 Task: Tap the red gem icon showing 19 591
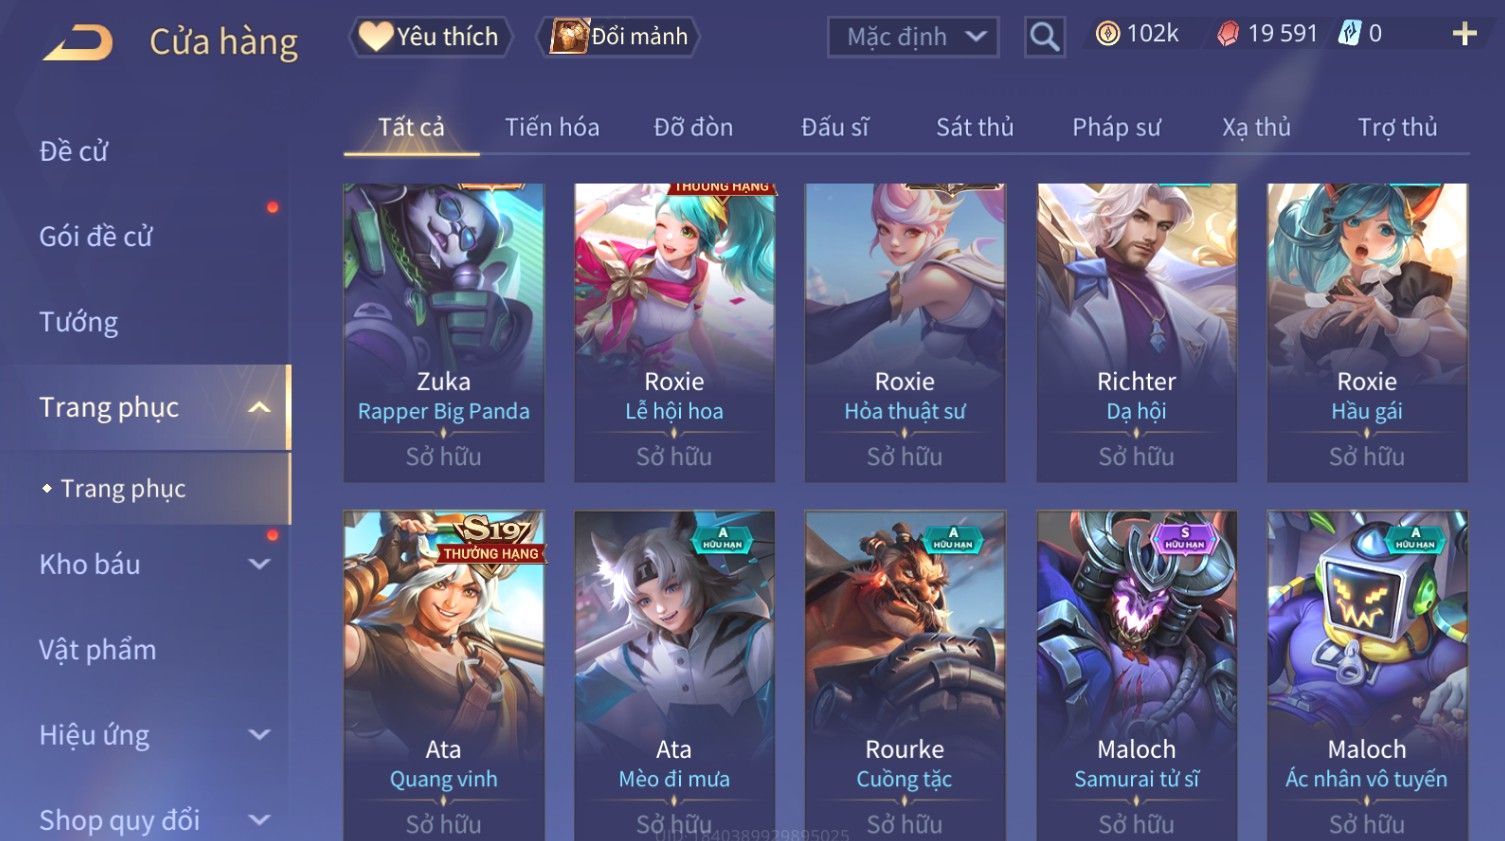click(x=1228, y=34)
